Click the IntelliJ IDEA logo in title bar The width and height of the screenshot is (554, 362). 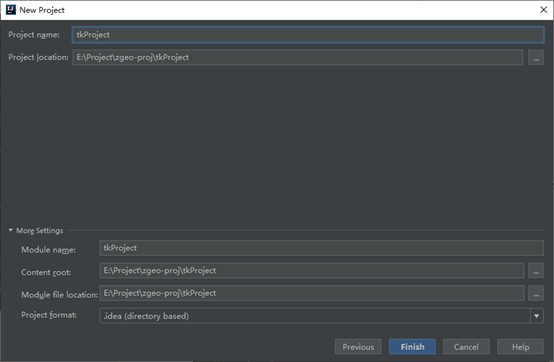point(11,10)
